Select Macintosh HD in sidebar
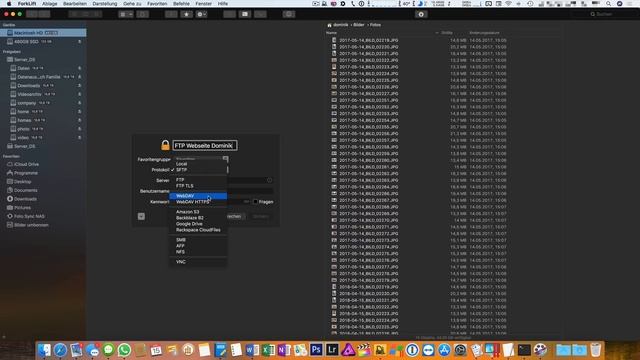This screenshot has width=640, height=360. pos(43,33)
